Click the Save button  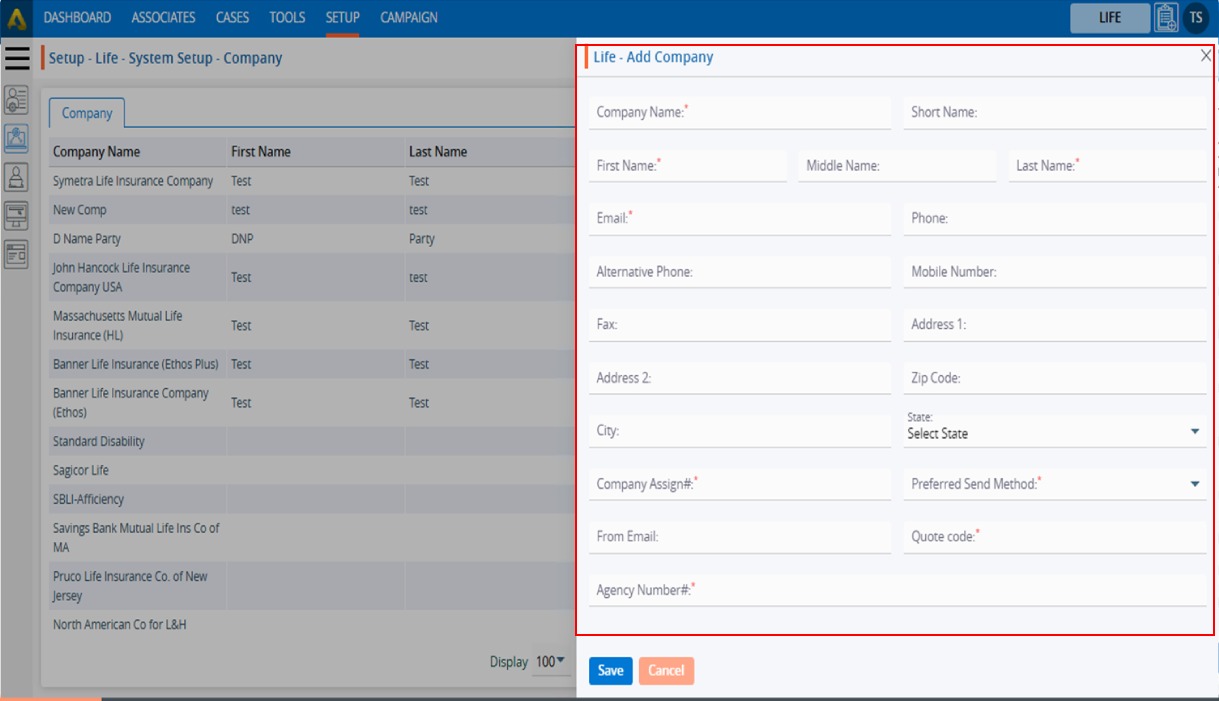(610, 671)
